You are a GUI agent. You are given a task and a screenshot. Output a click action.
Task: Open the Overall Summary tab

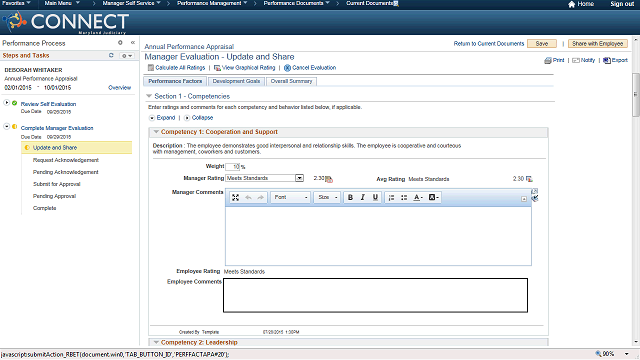291,81
